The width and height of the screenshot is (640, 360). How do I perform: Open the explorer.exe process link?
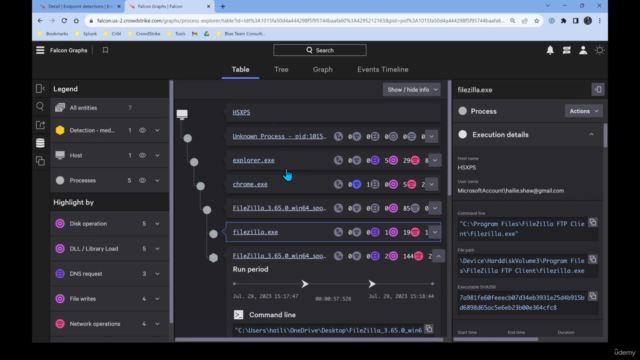pyautogui.click(x=253, y=160)
